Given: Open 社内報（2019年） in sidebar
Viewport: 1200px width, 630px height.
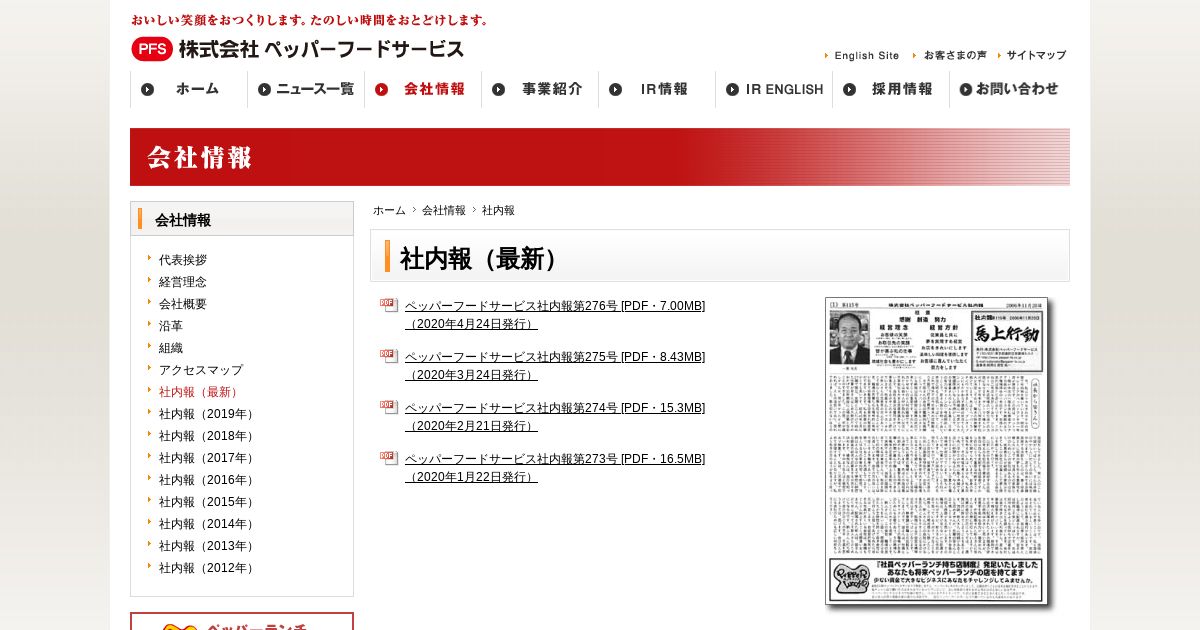Looking at the screenshot, I should click(x=208, y=414).
